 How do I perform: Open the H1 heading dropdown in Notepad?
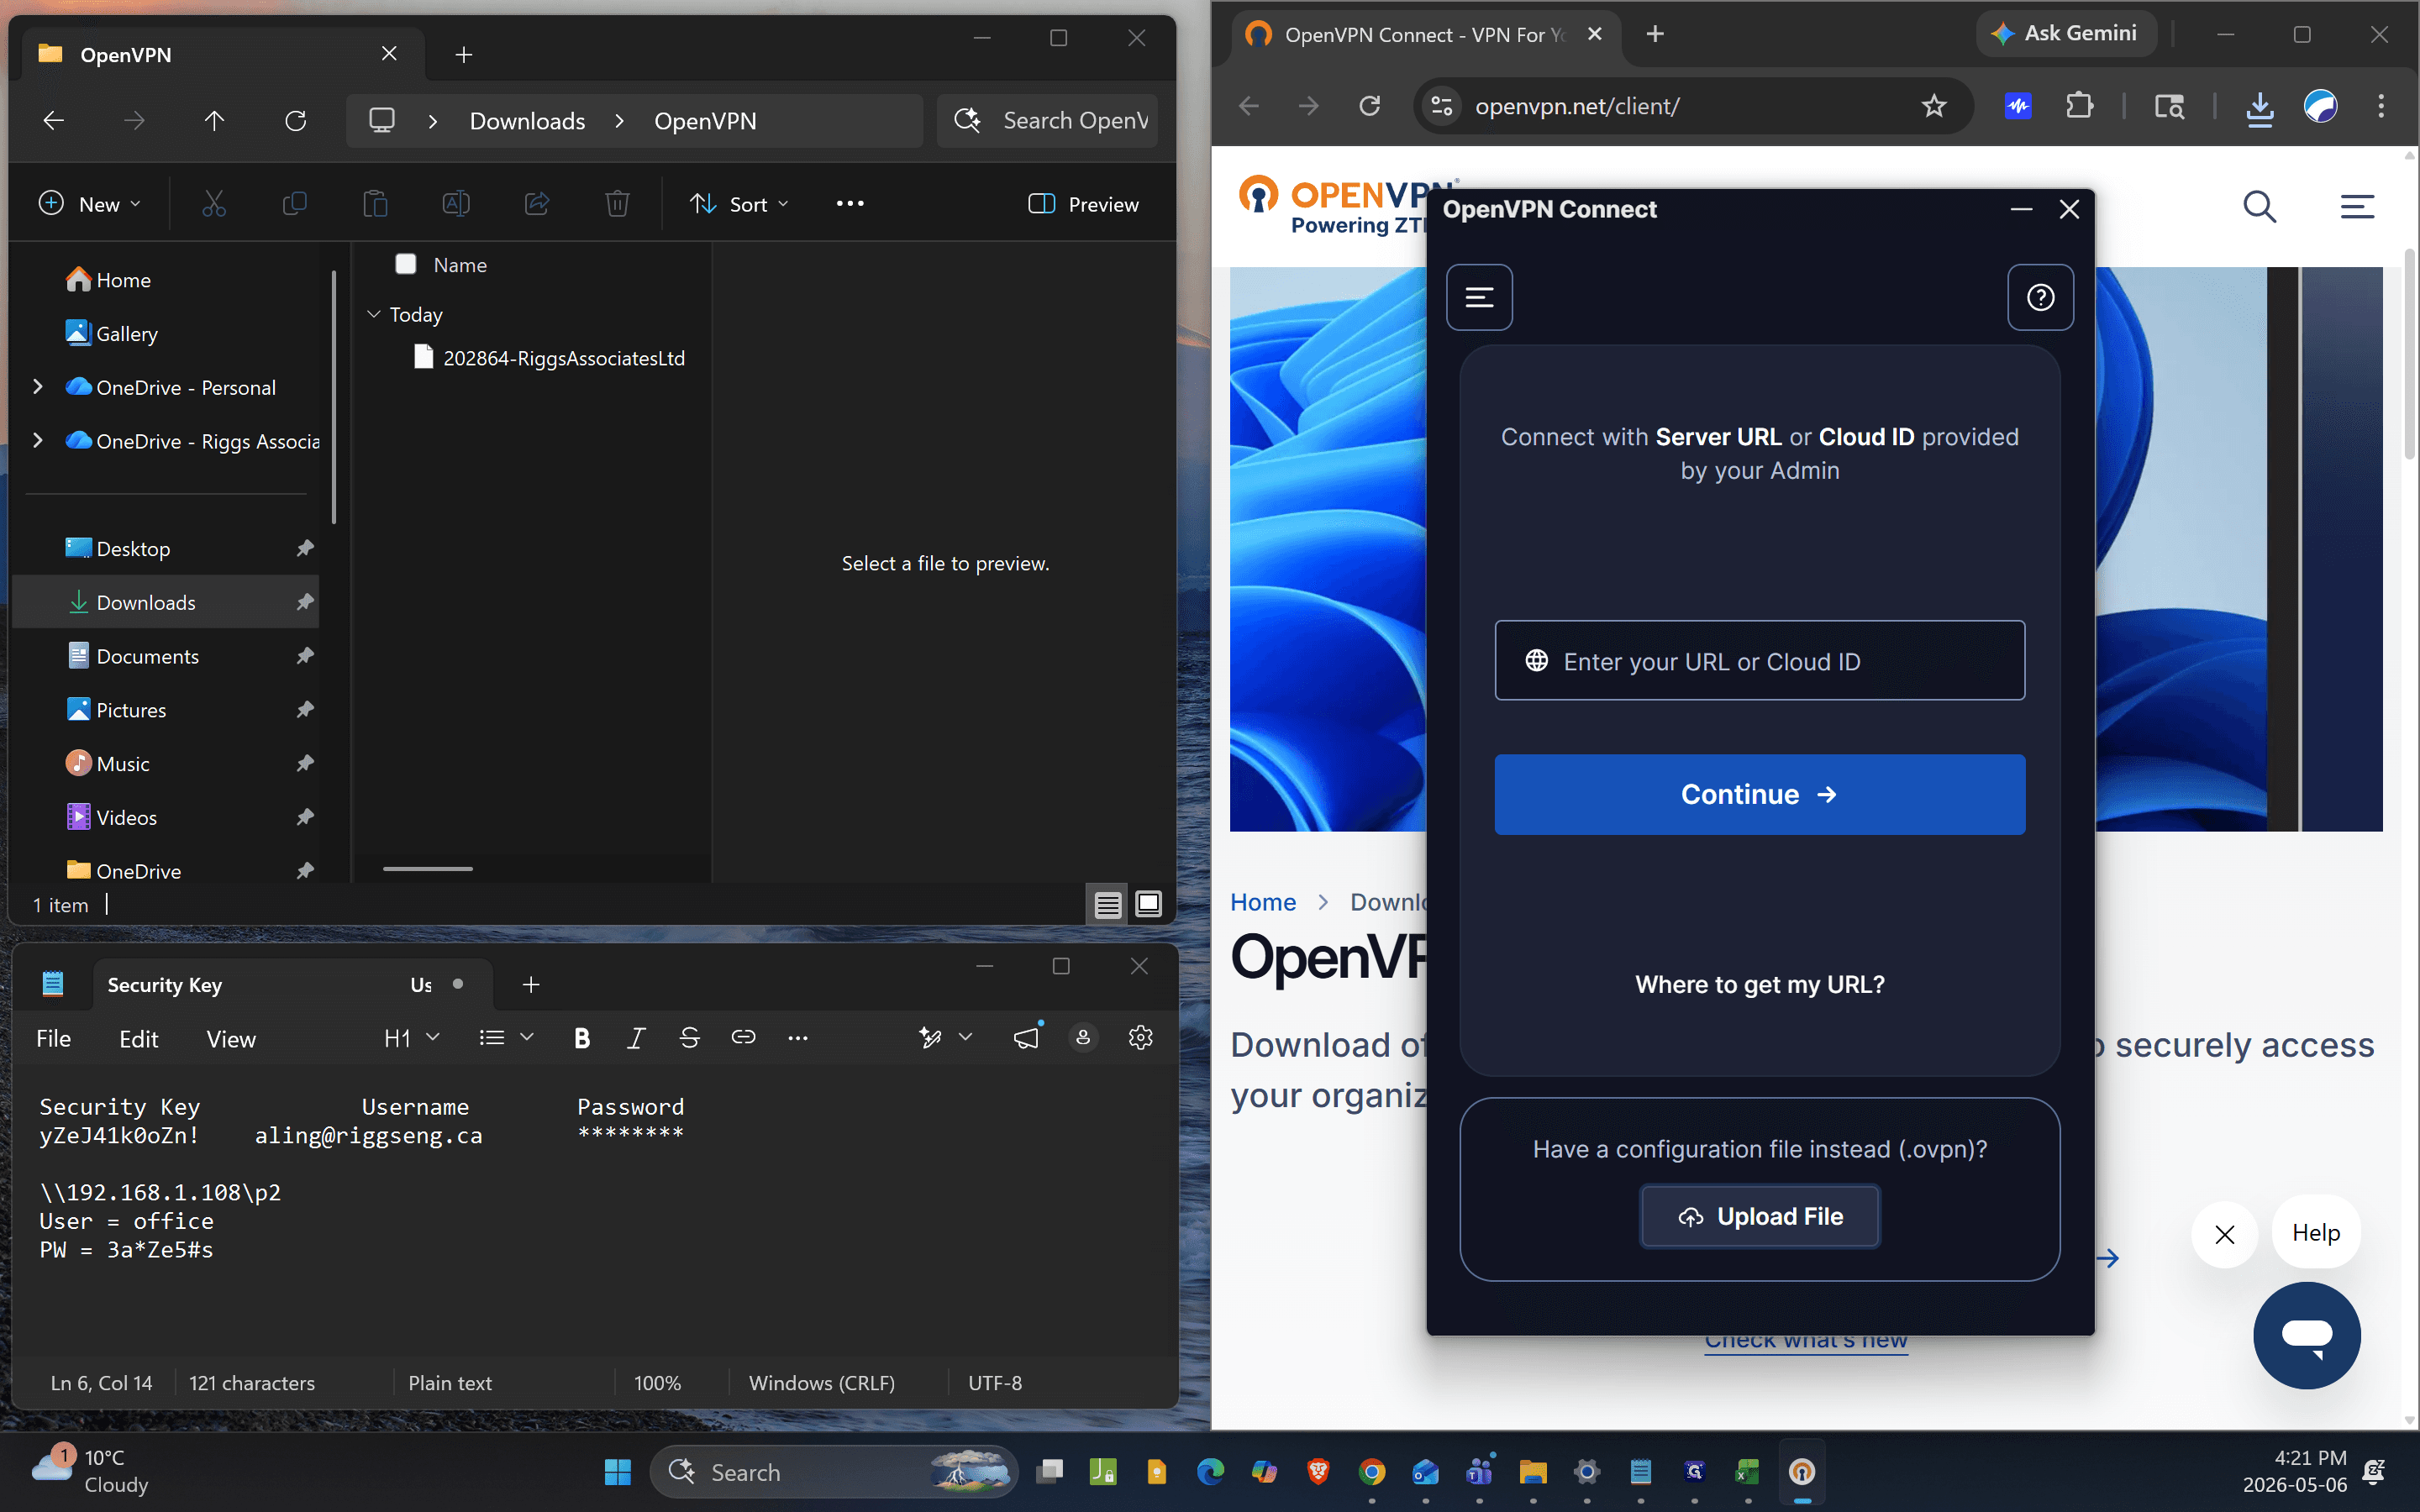[x=411, y=1038]
